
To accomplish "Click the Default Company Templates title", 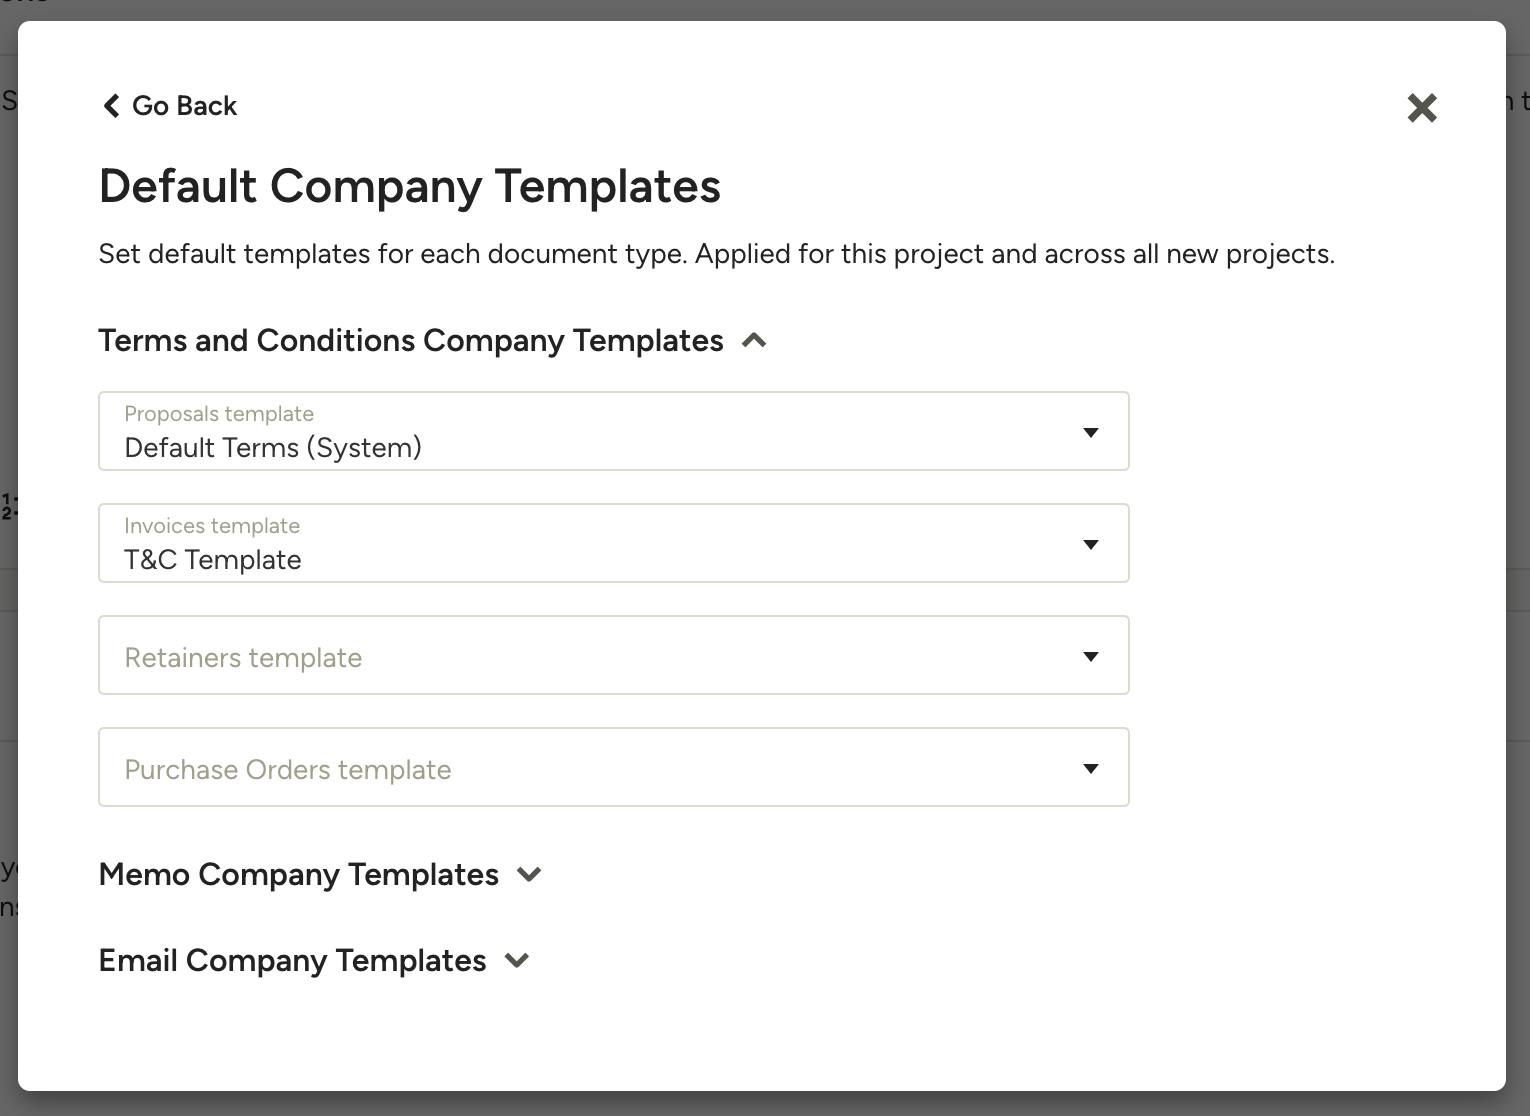I will pos(409,187).
